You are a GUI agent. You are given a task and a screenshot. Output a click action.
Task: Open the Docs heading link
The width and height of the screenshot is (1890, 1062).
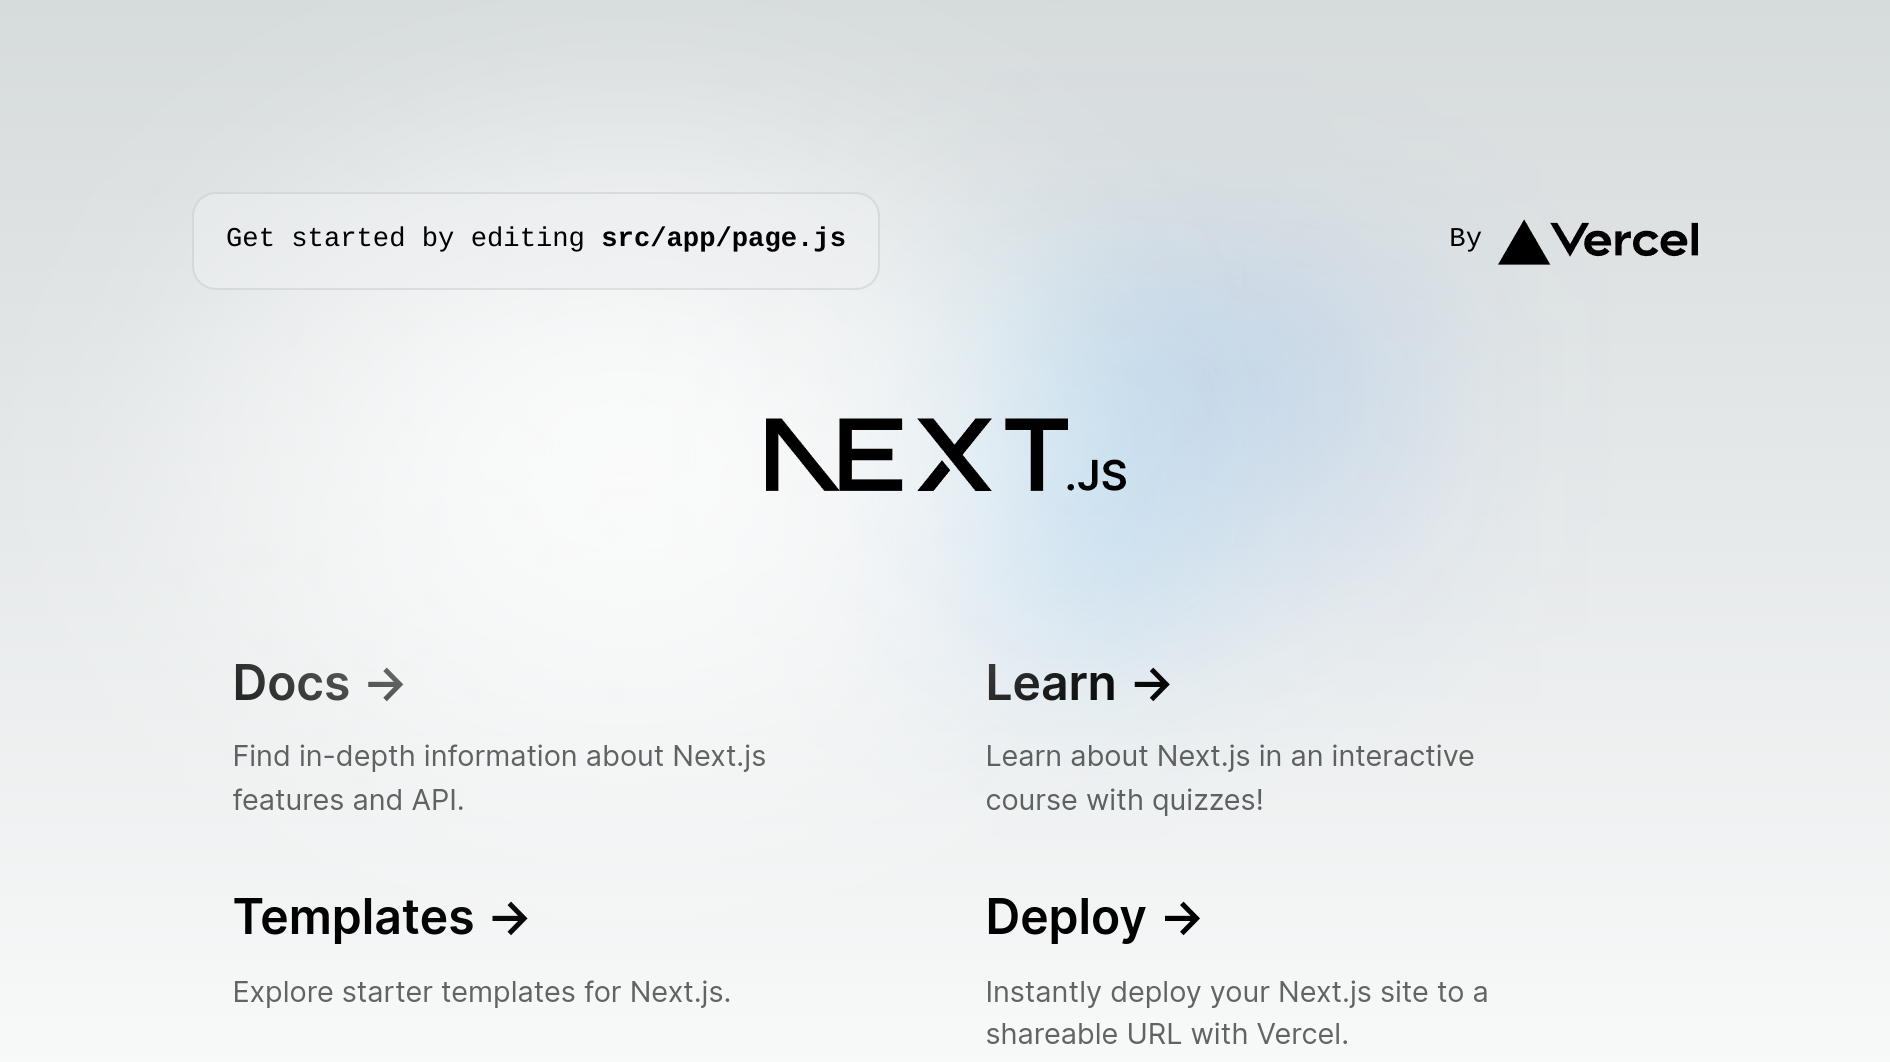click(291, 684)
